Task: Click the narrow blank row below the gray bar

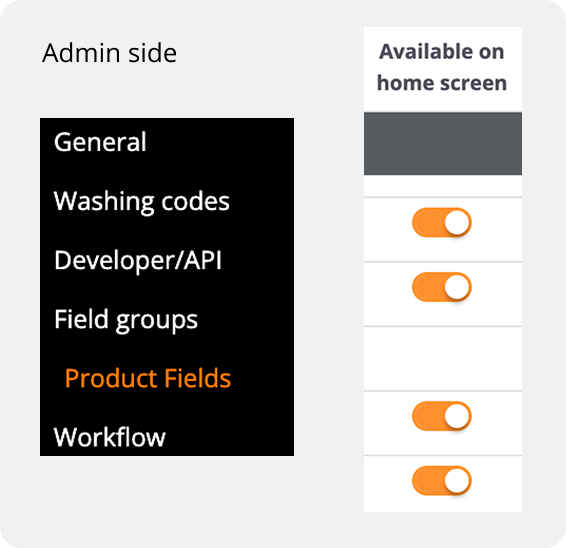Action: click(443, 186)
